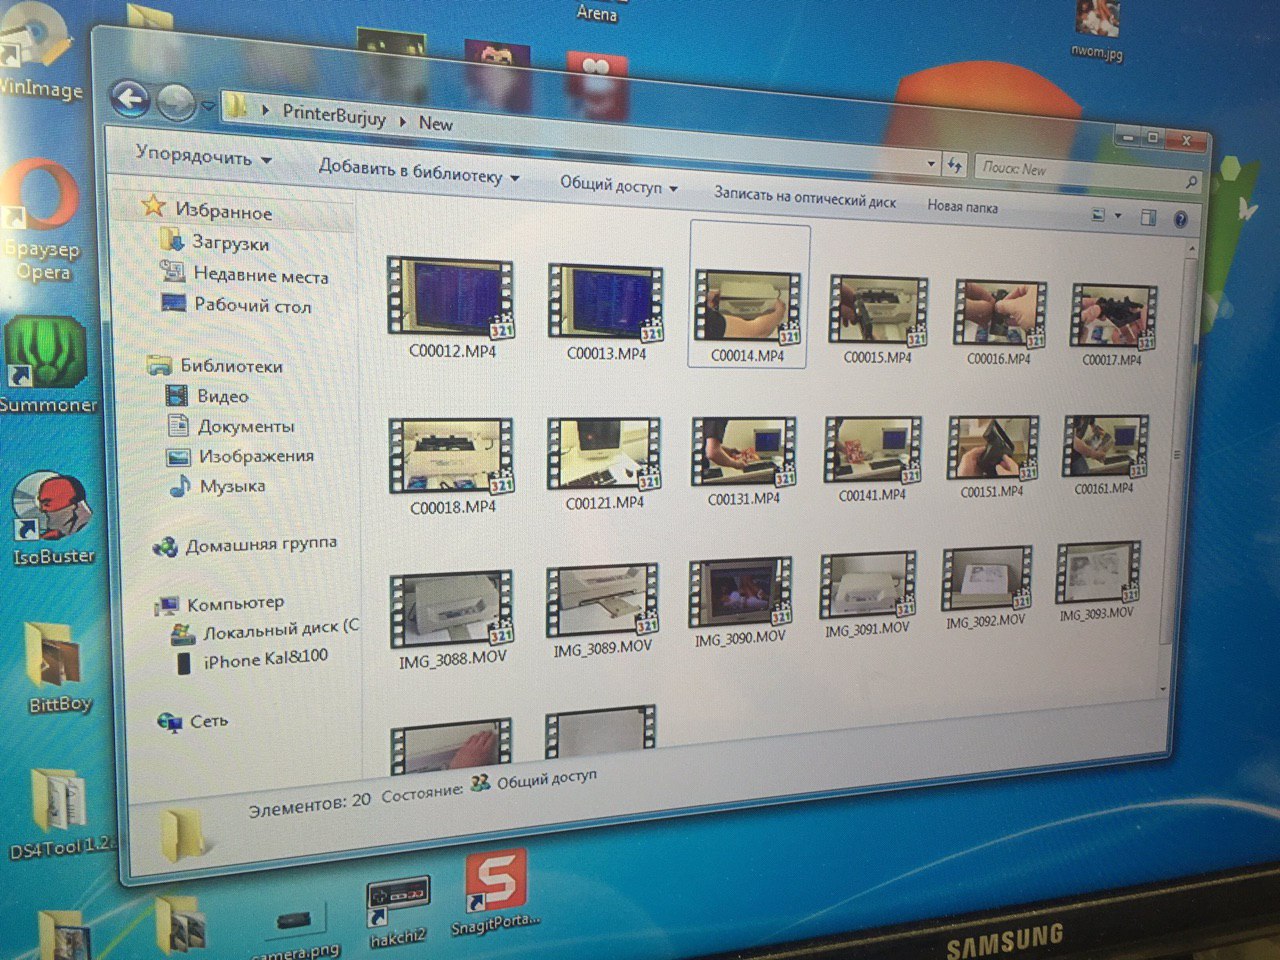Select the C00131.MP4 video file
Screen dimensions: 1280x960
point(743,460)
